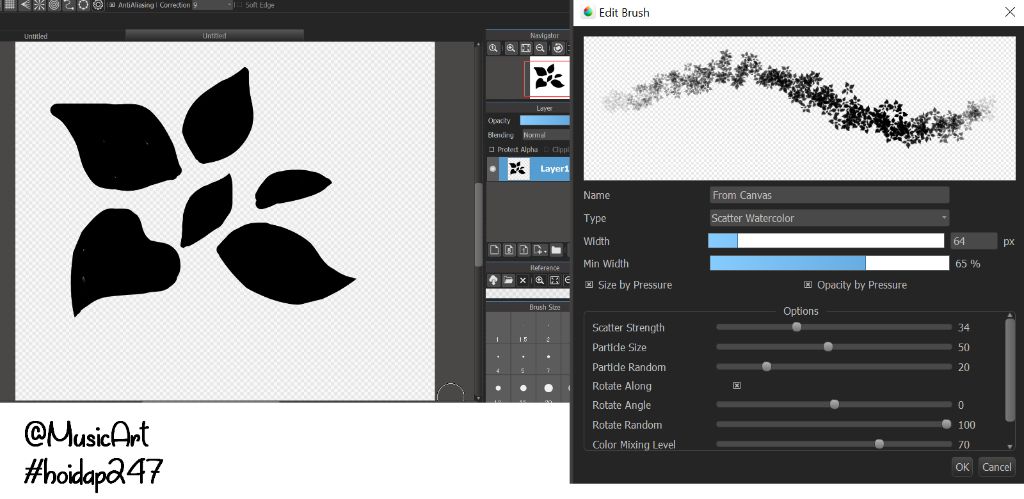The height and width of the screenshot is (499, 1024).
Task: Switch to the first Untitled tab
Action: tap(35, 36)
